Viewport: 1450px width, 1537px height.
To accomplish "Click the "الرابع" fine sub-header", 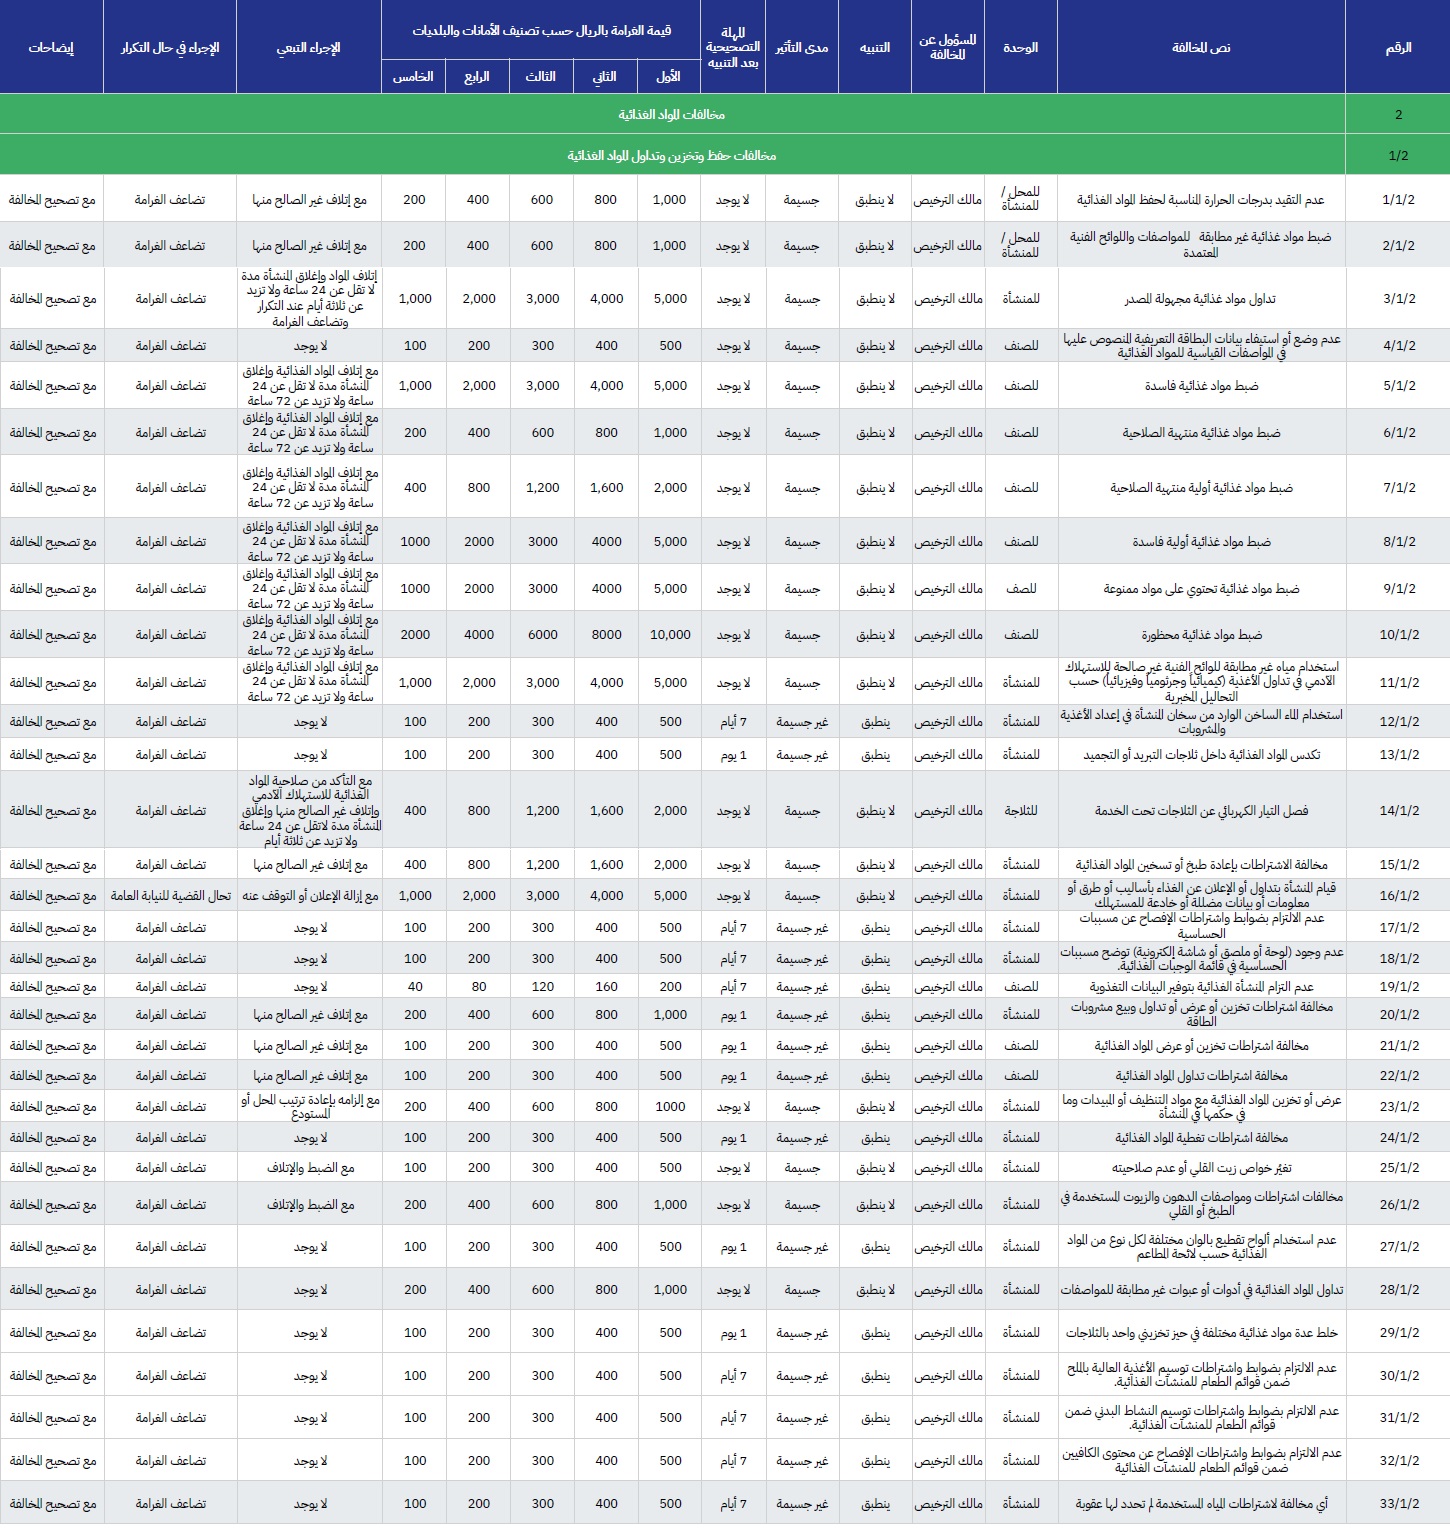I will click(x=477, y=77).
